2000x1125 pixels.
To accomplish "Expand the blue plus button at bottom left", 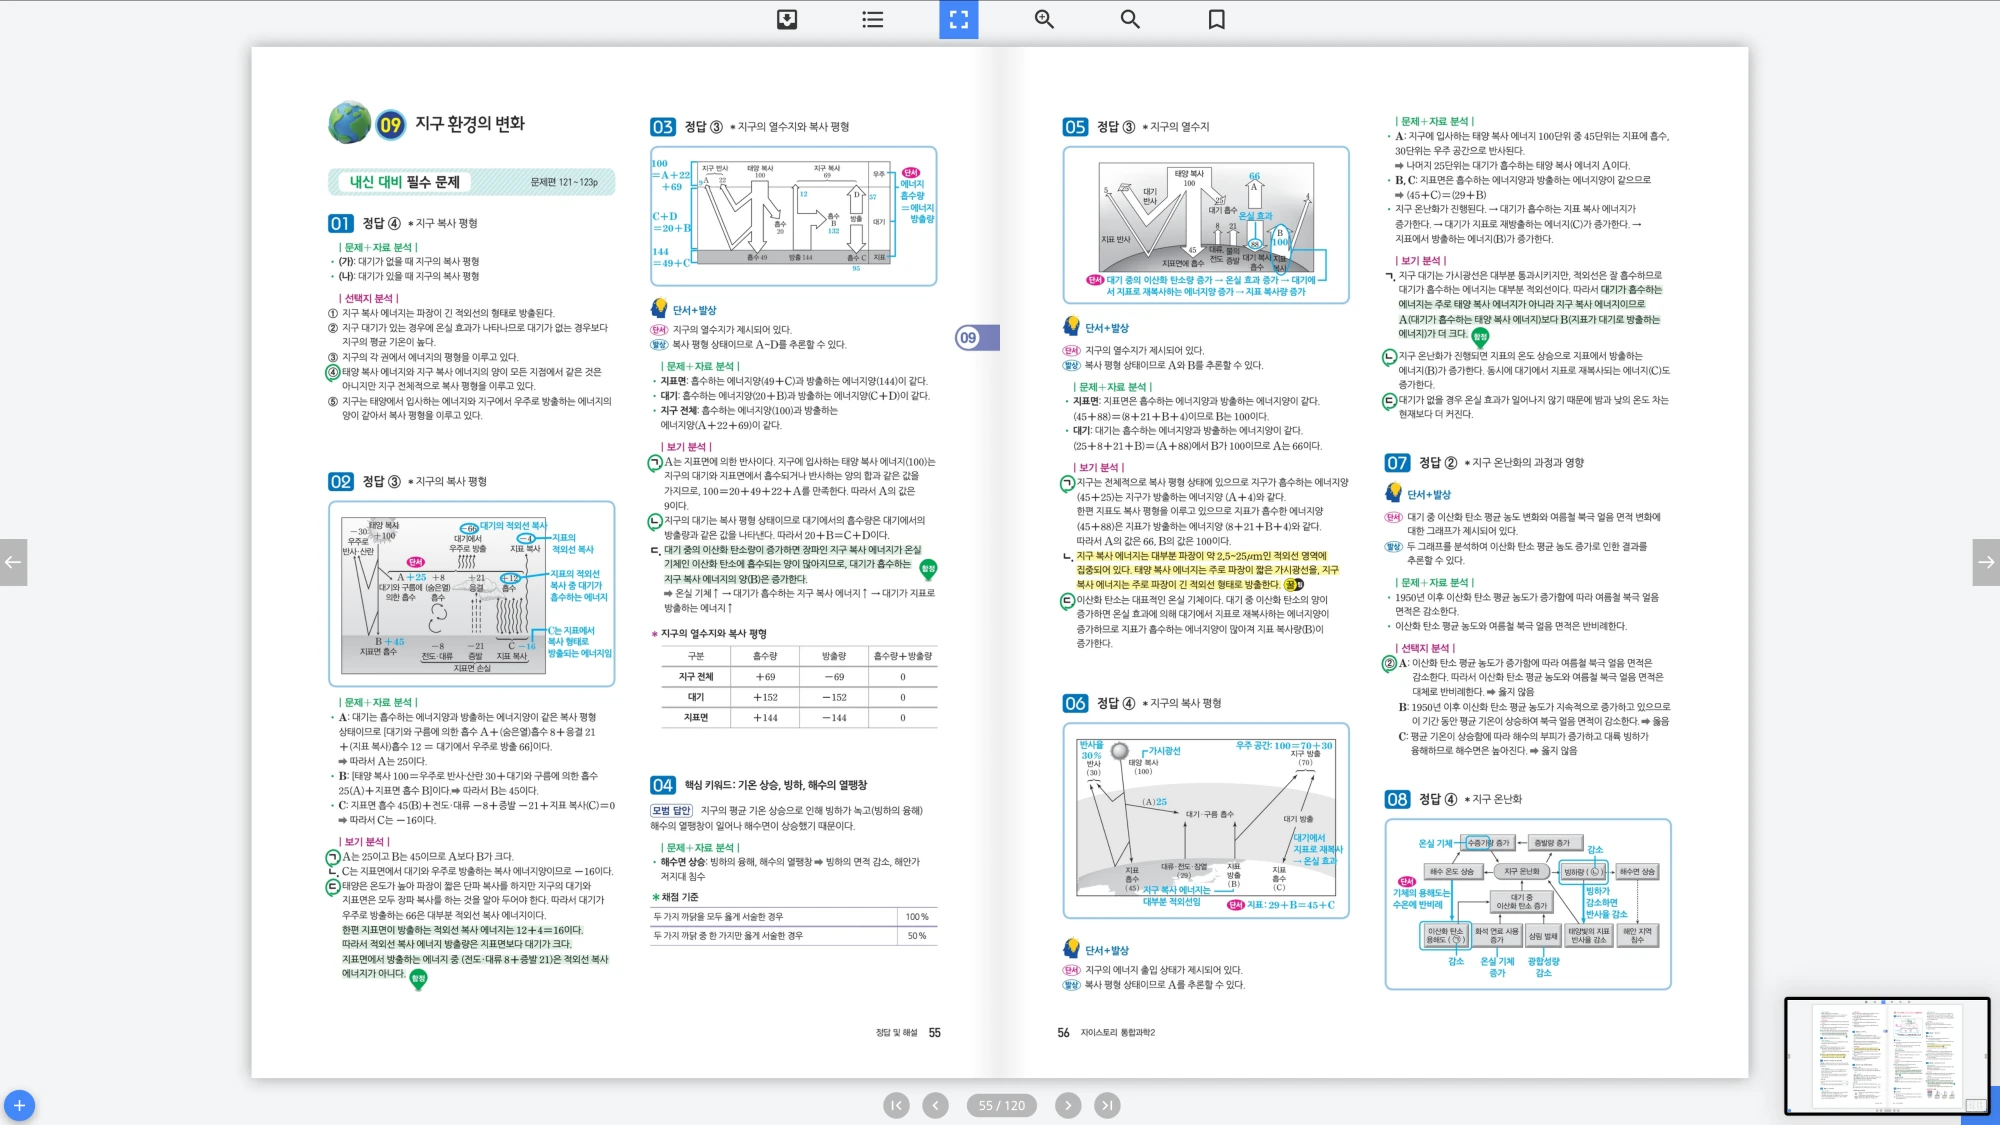I will [19, 1105].
